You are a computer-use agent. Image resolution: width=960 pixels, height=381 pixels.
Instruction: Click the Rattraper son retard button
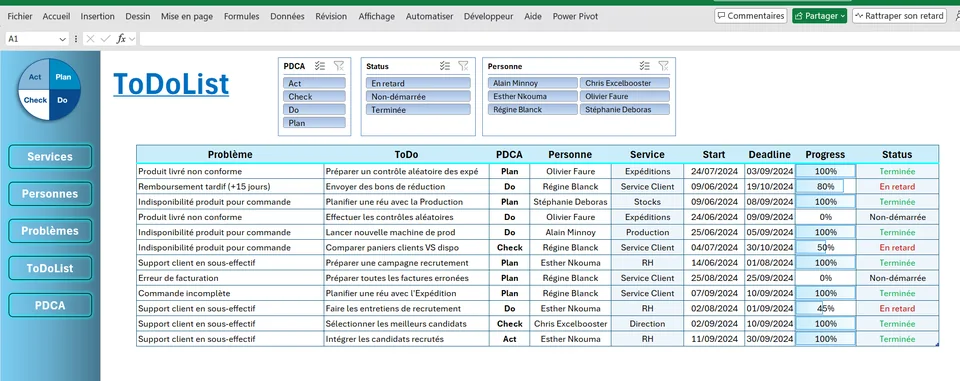[x=899, y=16]
